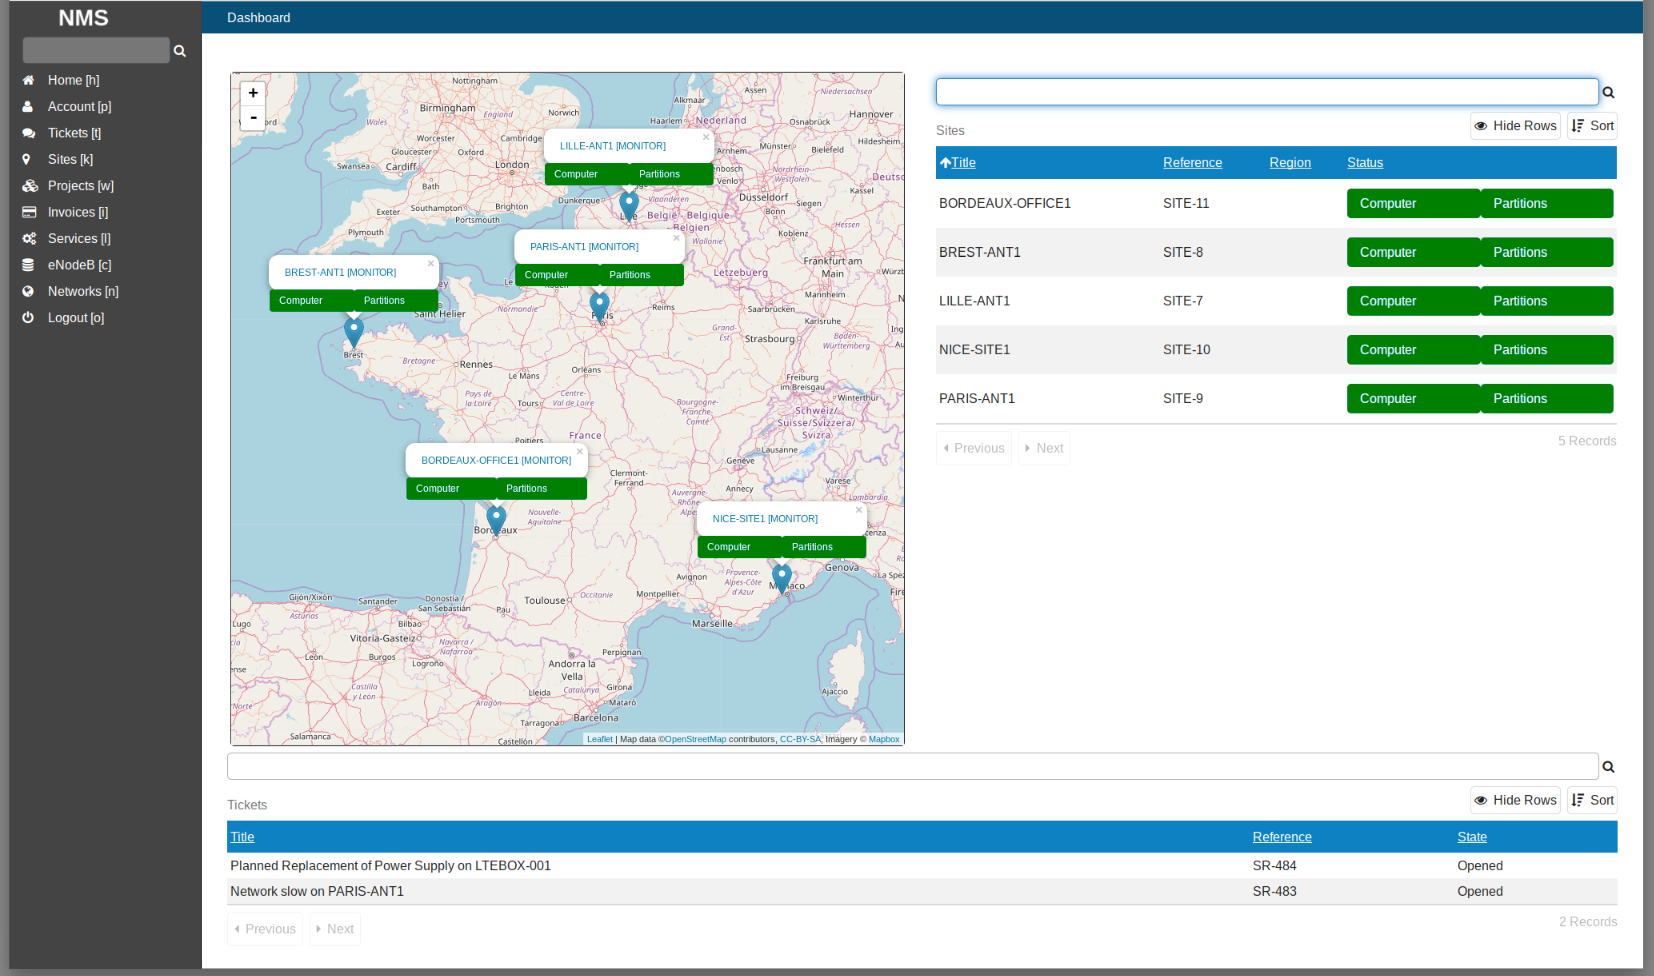Open Sort options for Sites table
The width and height of the screenshot is (1654, 976).
pos(1592,126)
